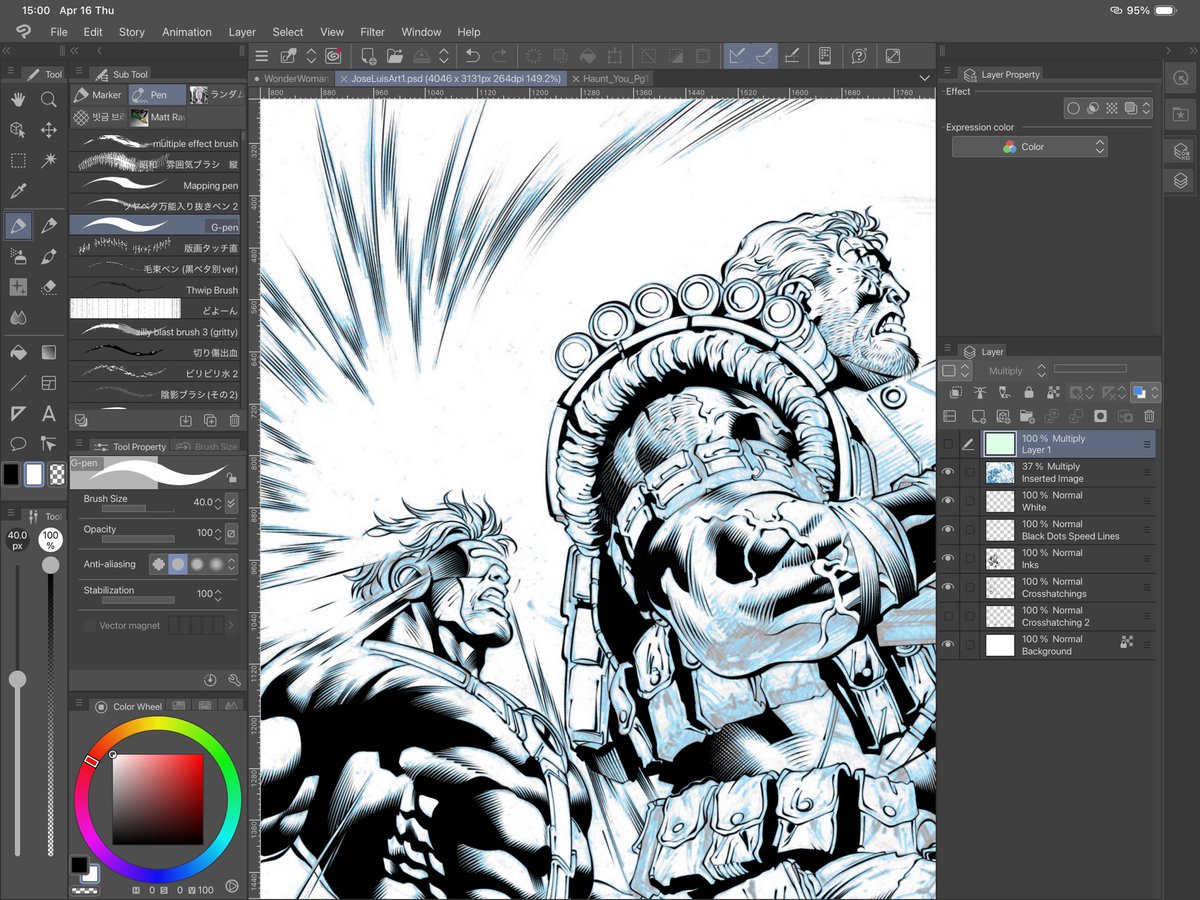The width and height of the screenshot is (1200, 900).
Task: Select the Figure line tool
Action: 18,383
